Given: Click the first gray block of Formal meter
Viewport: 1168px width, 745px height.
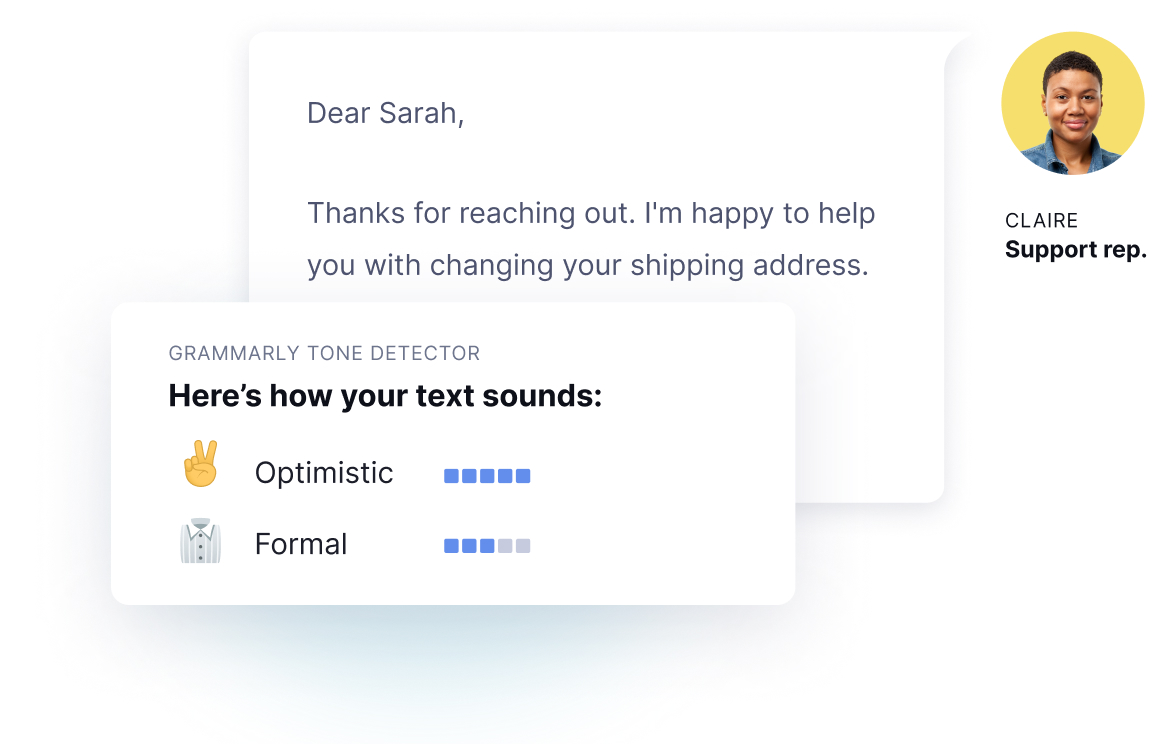Looking at the screenshot, I should tap(505, 546).
